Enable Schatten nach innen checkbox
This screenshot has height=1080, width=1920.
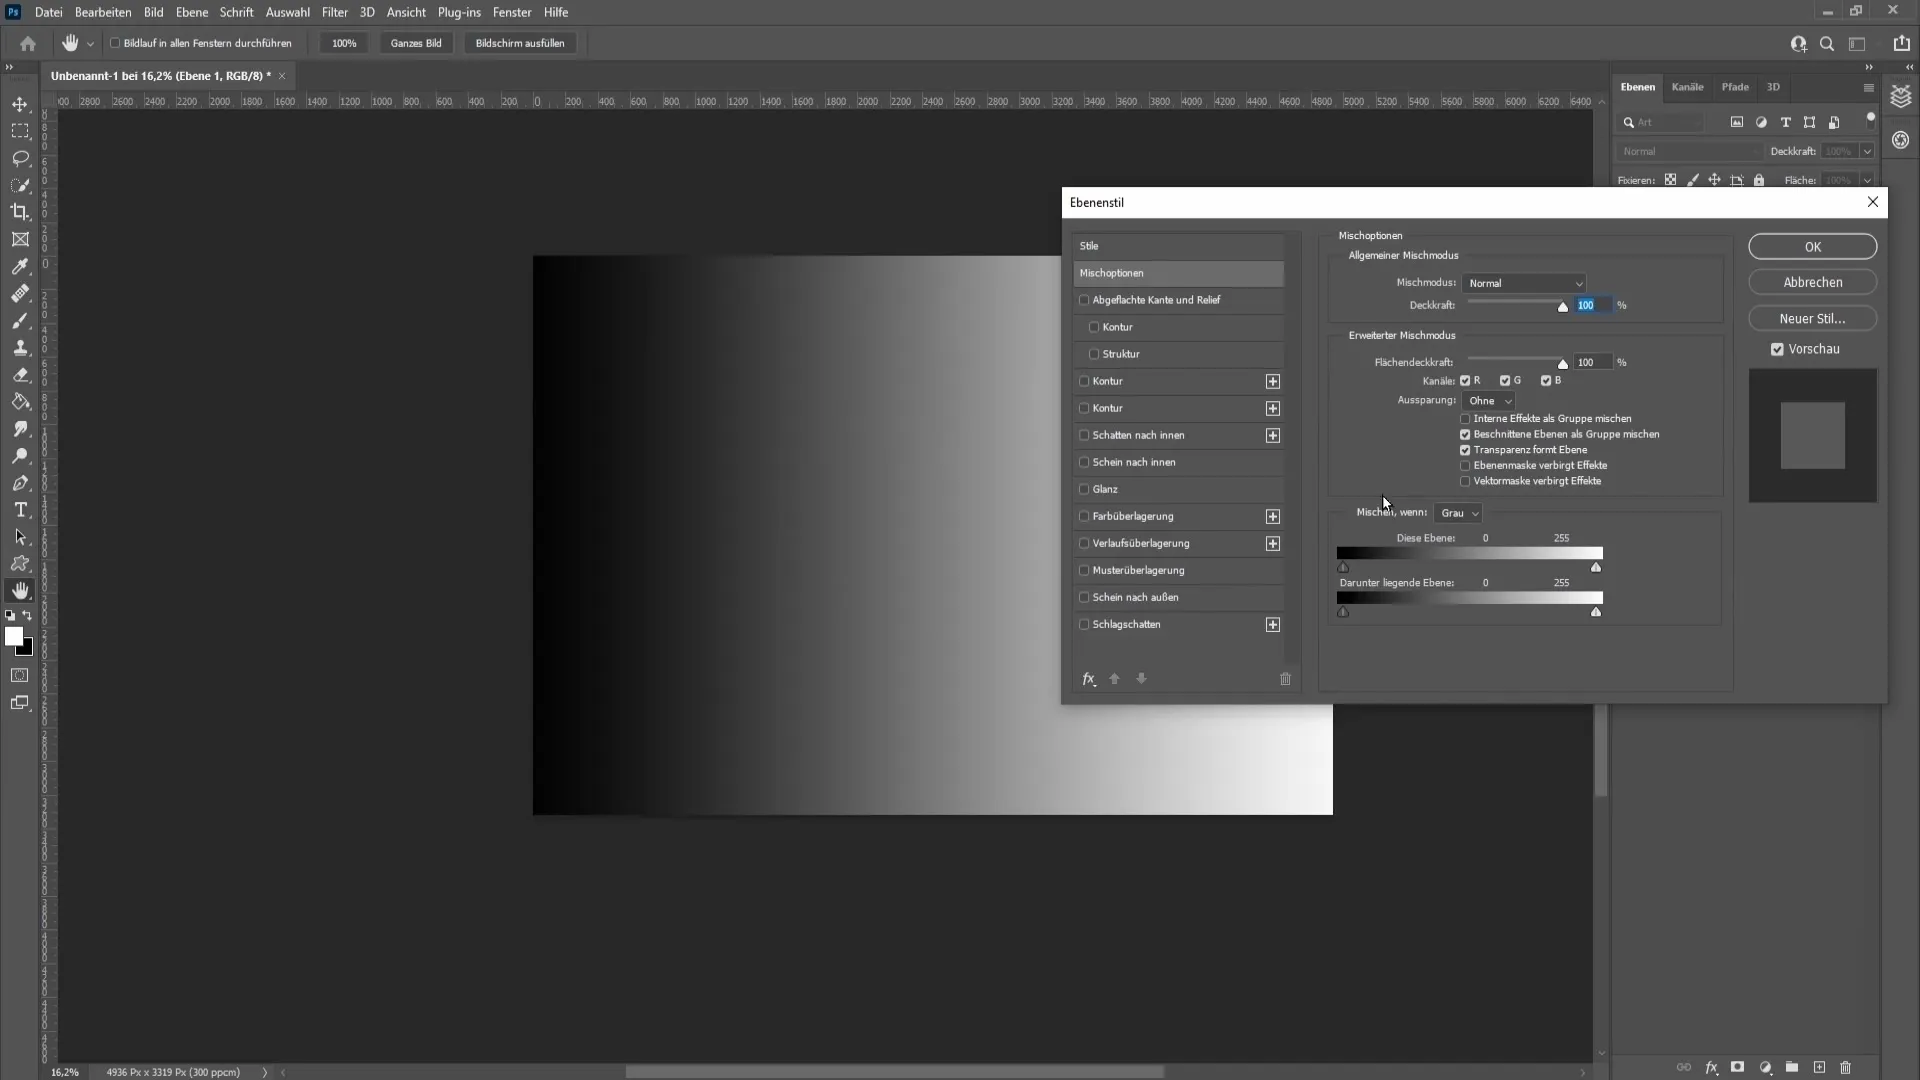coord(1084,435)
